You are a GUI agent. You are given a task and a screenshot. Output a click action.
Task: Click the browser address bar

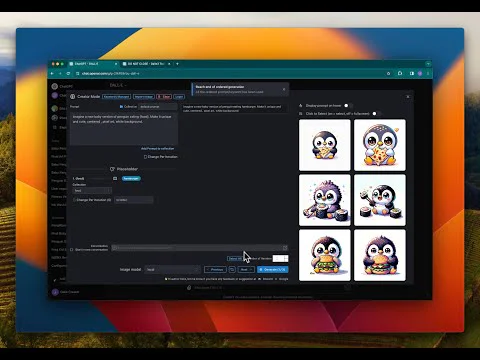230,73
